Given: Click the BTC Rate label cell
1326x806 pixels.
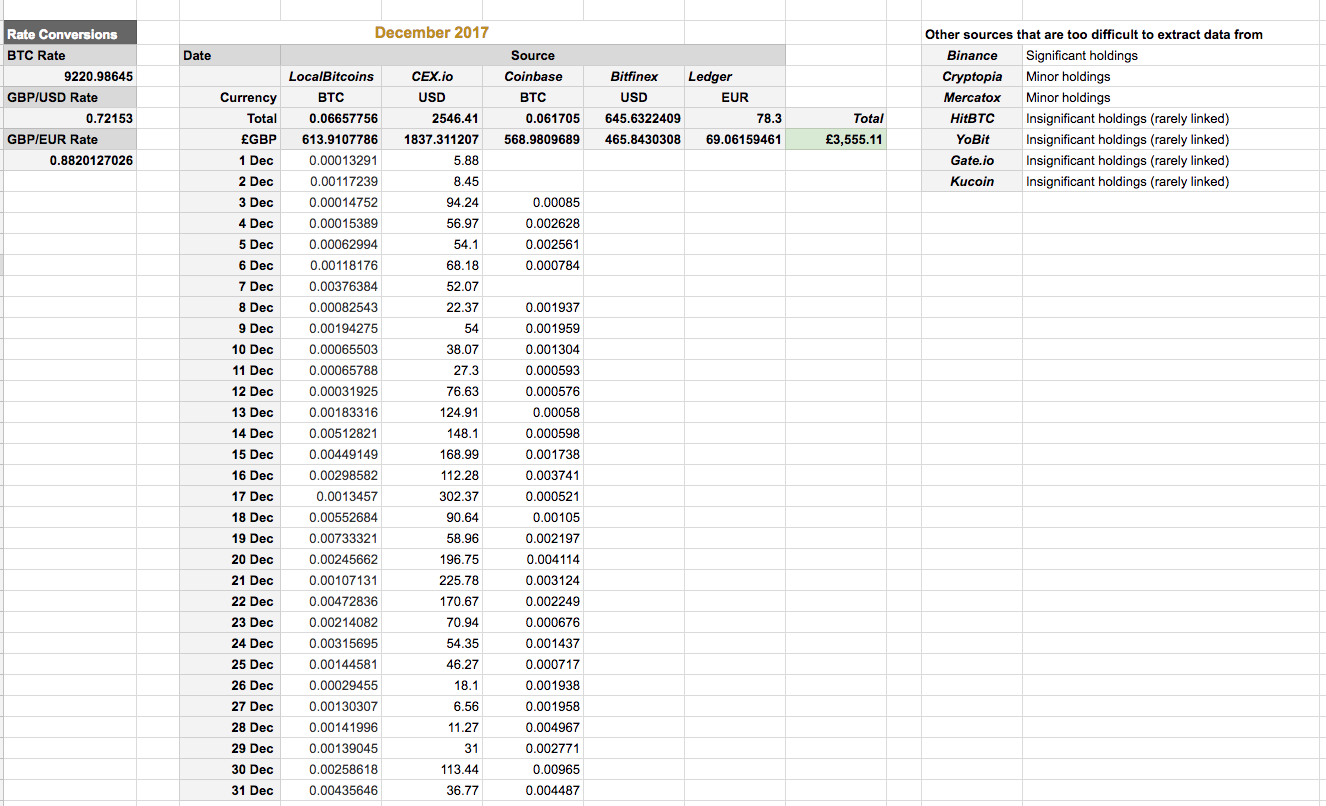Looking at the screenshot, I should coord(69,55).
